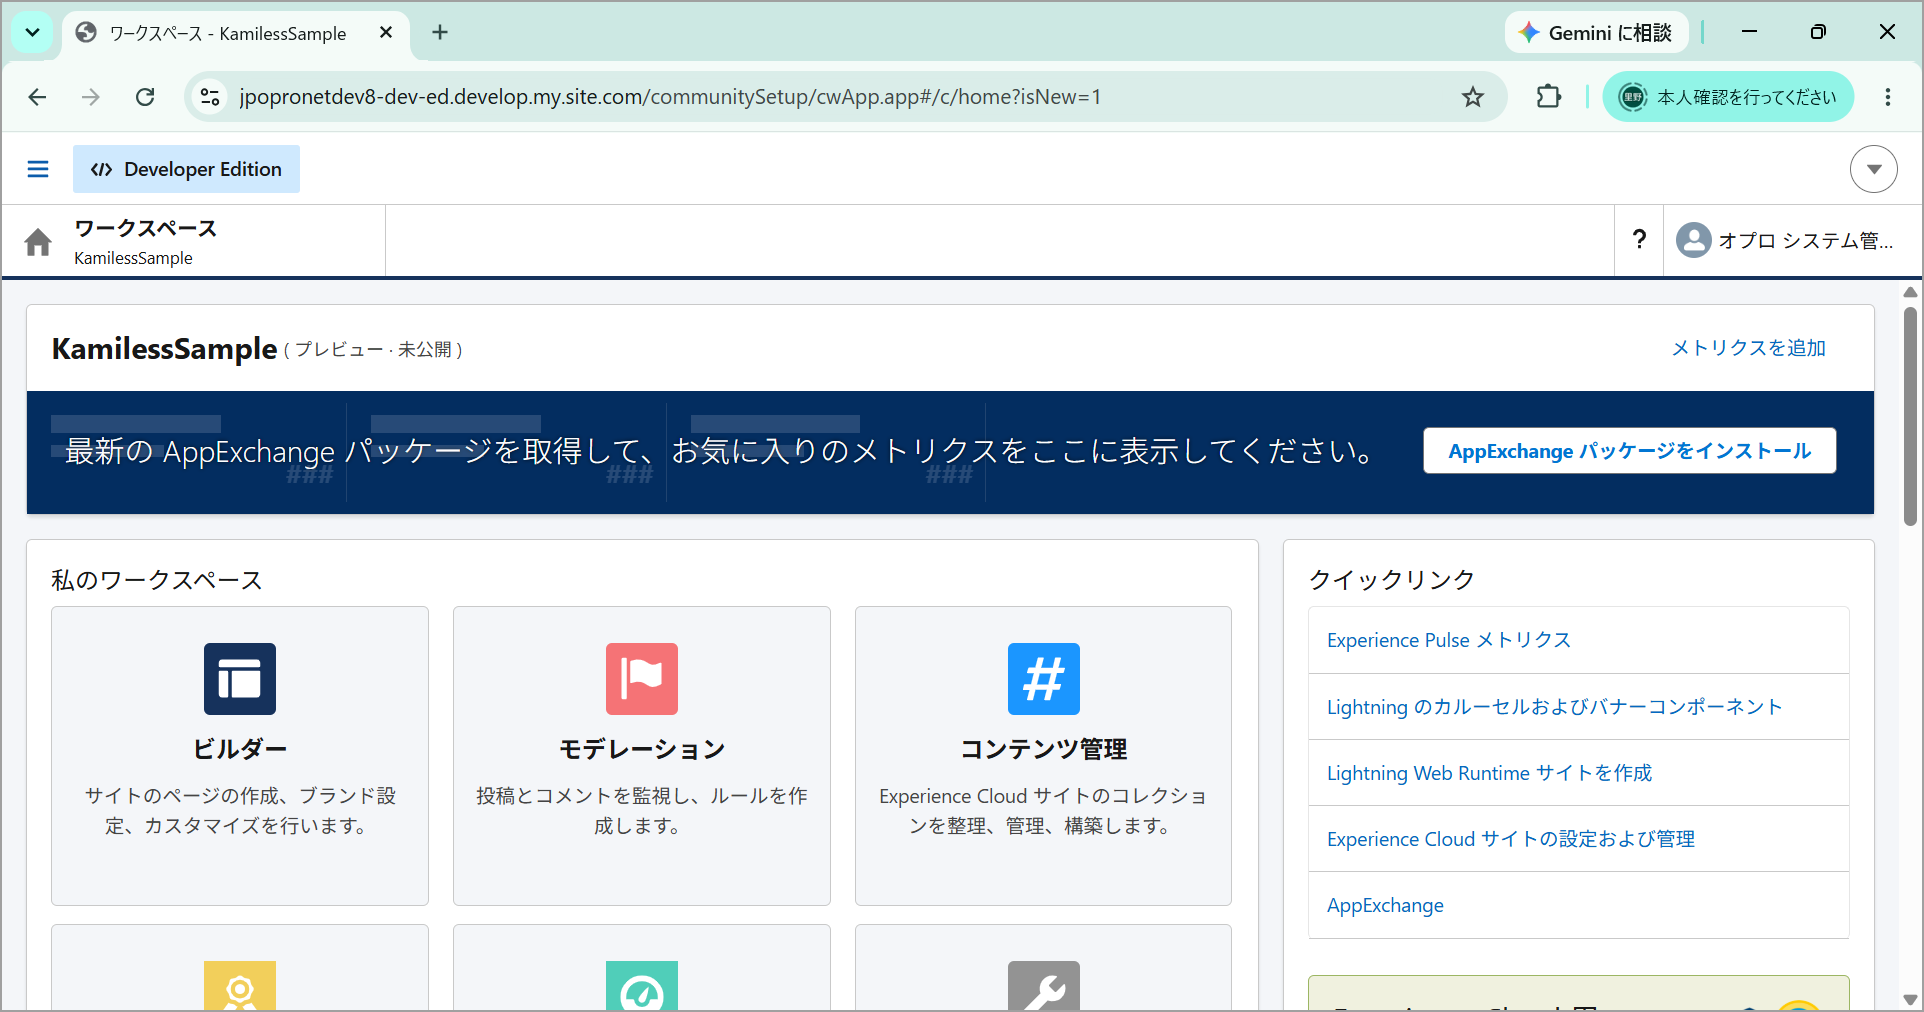
Task: Click the メトリクスを追加 link
Action: [1749, 348]
